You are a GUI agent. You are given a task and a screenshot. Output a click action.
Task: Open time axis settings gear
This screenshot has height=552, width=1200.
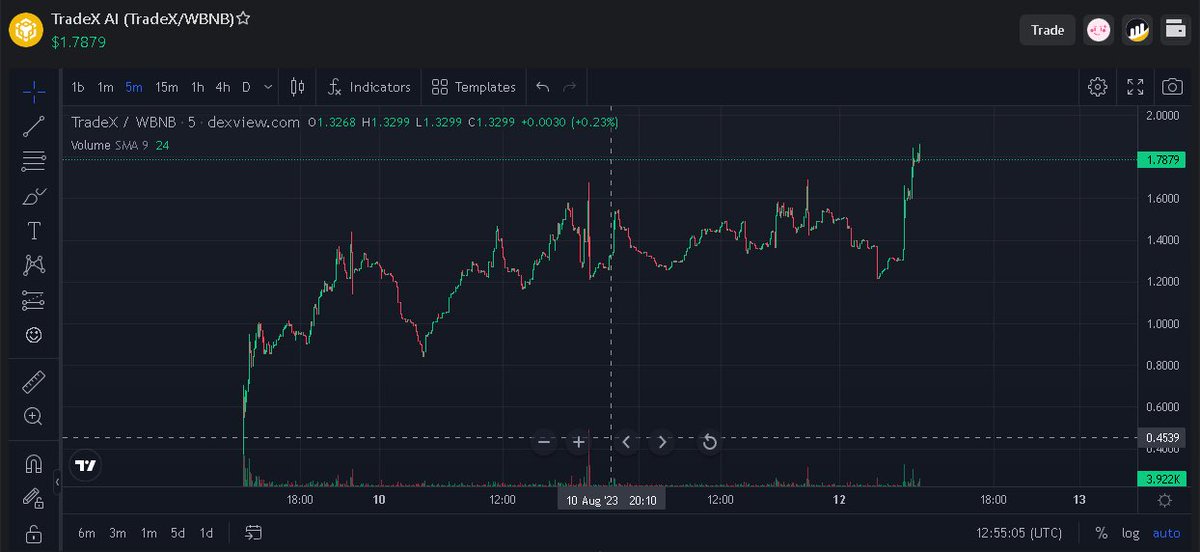tap(1164, 500)
